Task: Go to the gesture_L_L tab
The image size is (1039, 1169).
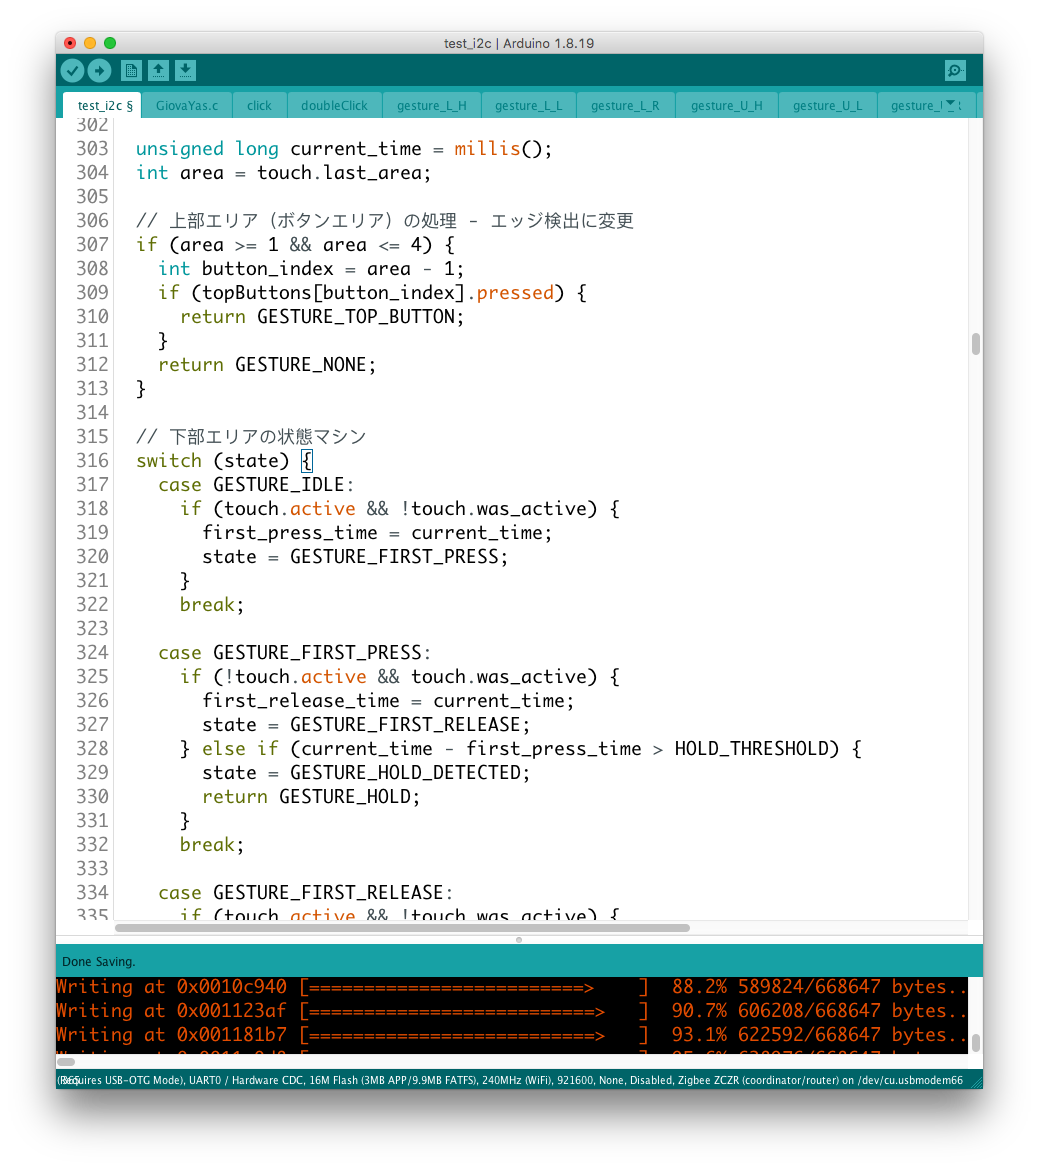Action: (528, 105)
